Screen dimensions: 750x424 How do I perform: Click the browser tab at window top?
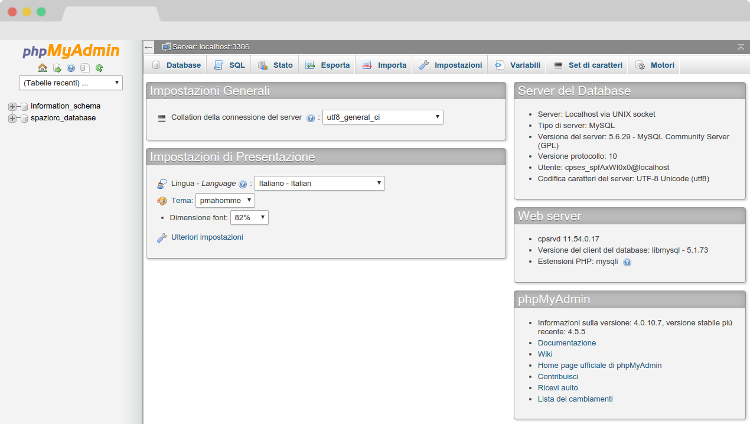[x=111, y=14]
